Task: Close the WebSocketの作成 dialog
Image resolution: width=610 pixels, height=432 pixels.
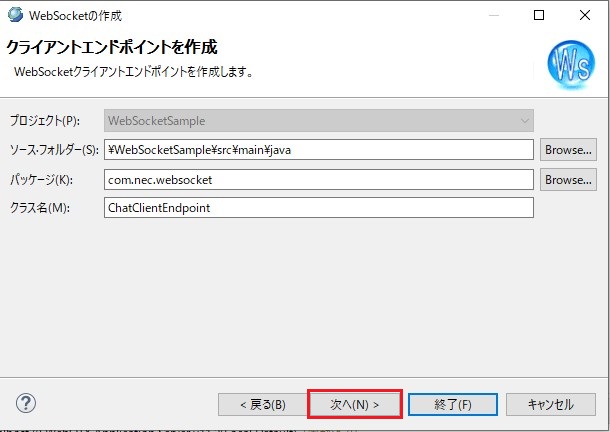Action: click(x=585, y=15)
